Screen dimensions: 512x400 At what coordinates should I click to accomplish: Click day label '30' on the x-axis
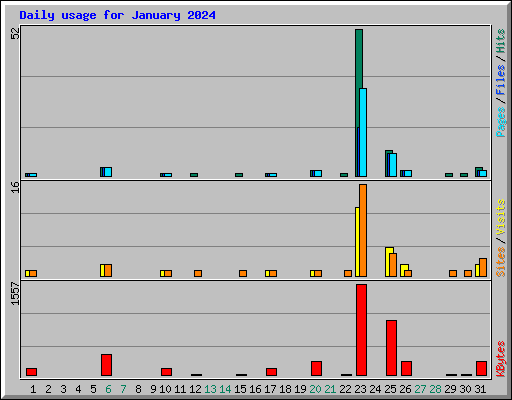(465, 389)
